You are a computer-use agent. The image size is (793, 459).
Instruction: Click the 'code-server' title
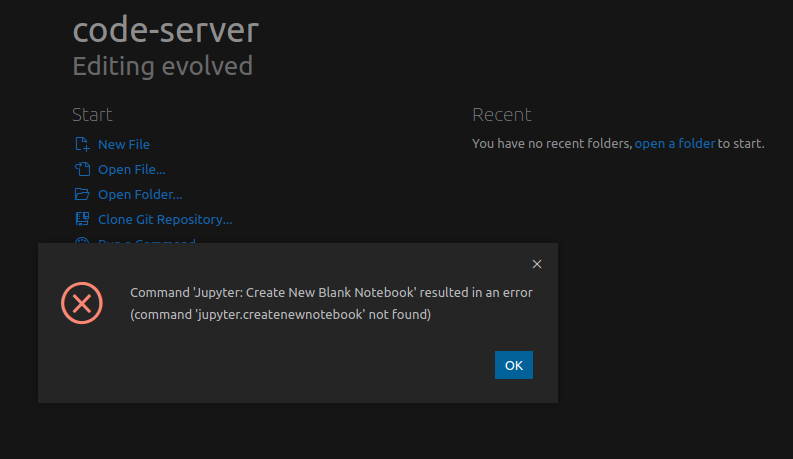(x=166, y=30)
